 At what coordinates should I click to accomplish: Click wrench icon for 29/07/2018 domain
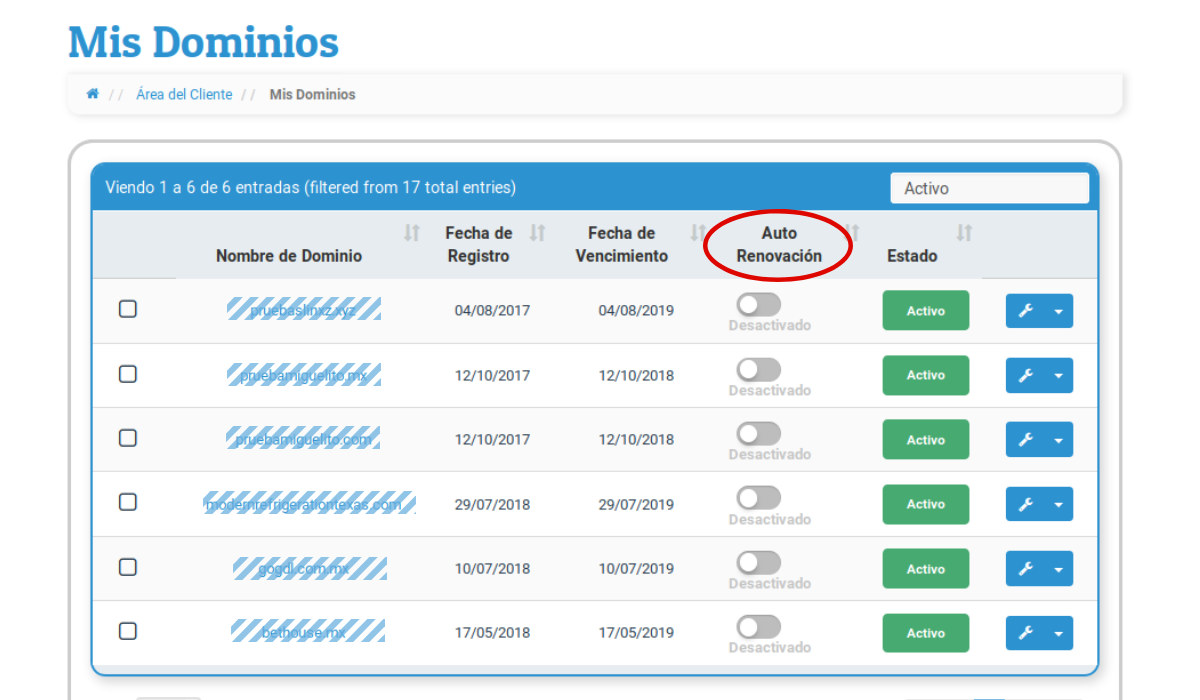1025,505
